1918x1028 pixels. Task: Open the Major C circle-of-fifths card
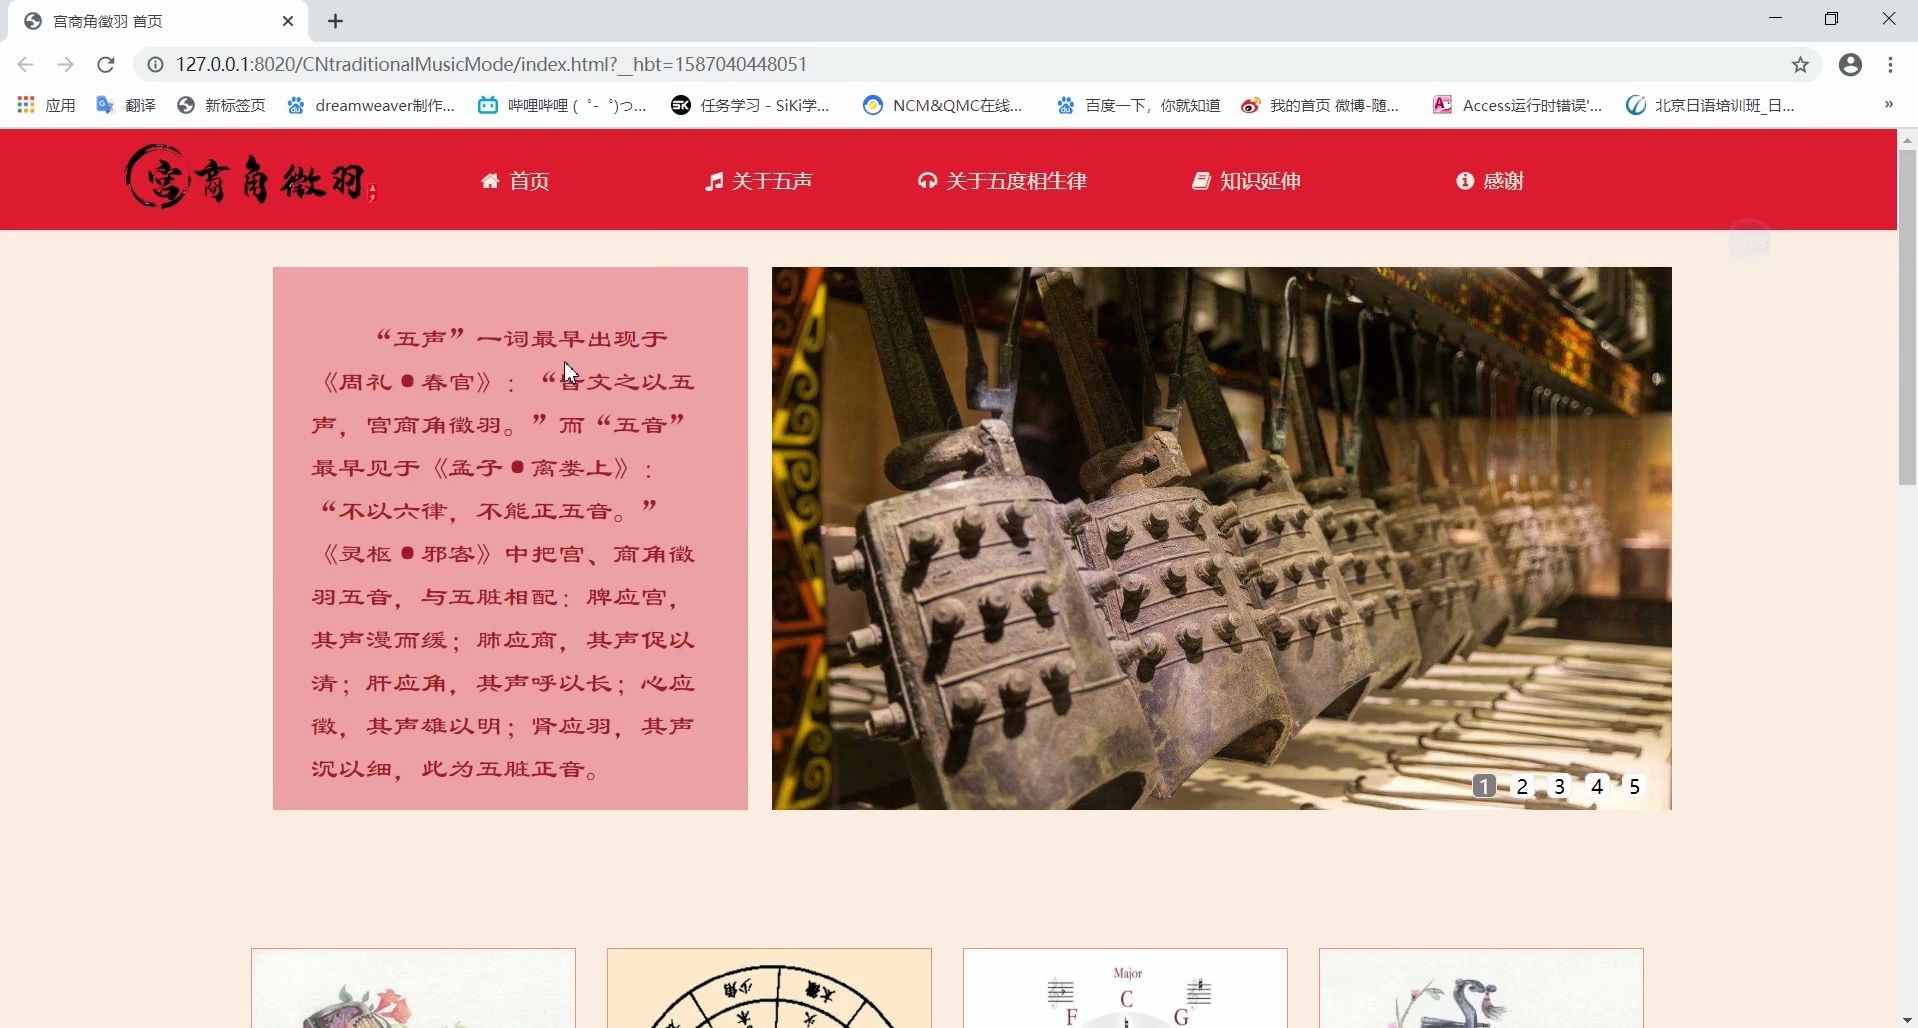pos(1125,988)
